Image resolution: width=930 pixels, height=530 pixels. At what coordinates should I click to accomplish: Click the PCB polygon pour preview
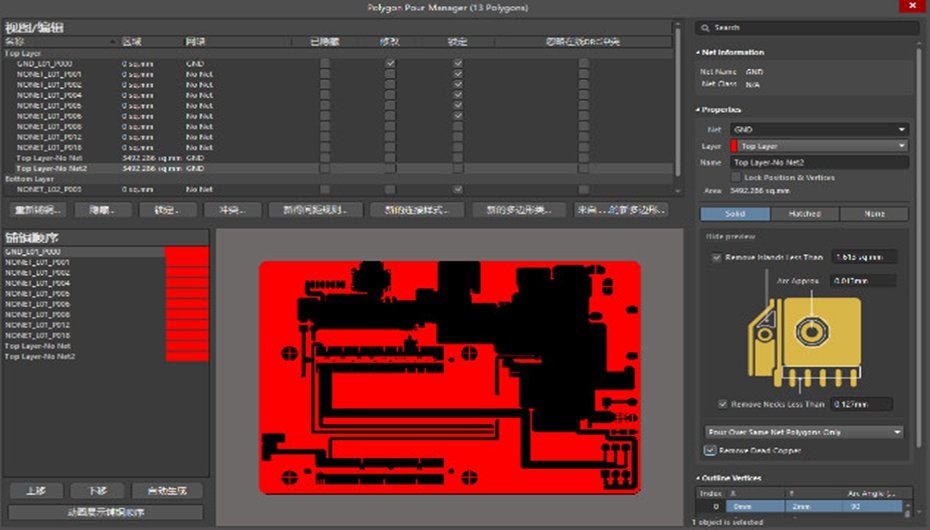[x=450, y=378]
